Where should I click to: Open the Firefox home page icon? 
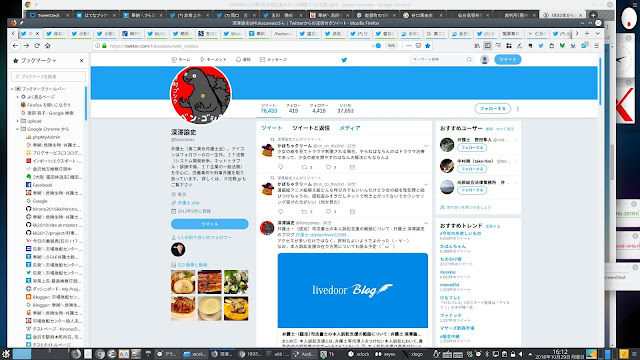(47, 46)
